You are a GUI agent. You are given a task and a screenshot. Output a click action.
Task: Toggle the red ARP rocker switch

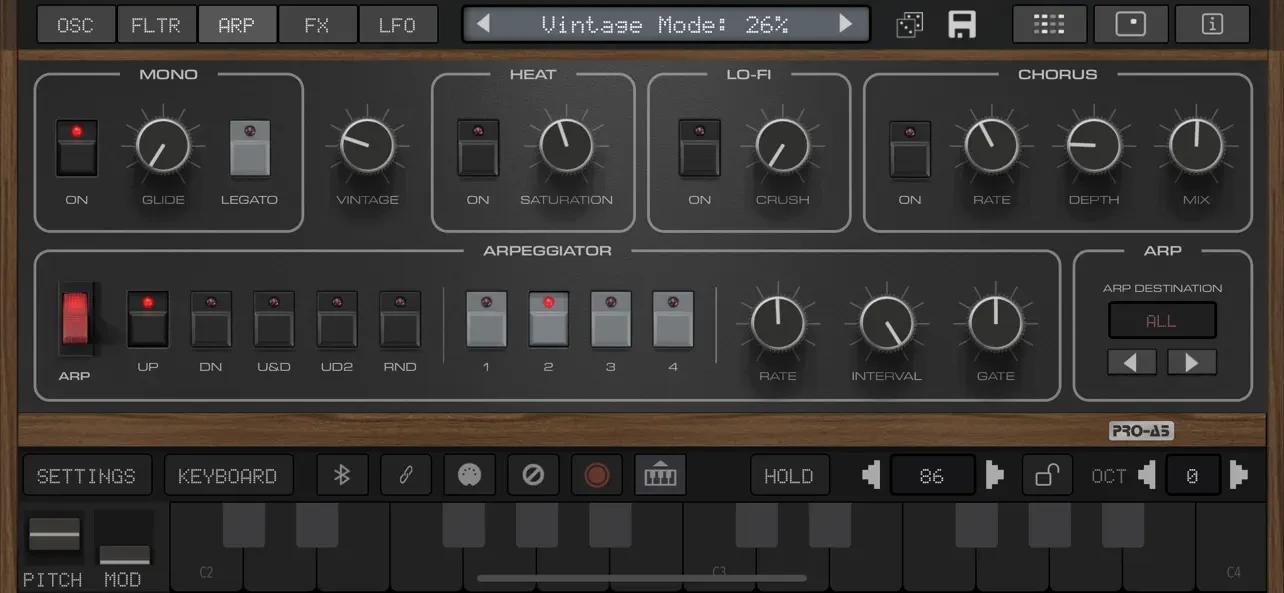click(x=77, y=319)
